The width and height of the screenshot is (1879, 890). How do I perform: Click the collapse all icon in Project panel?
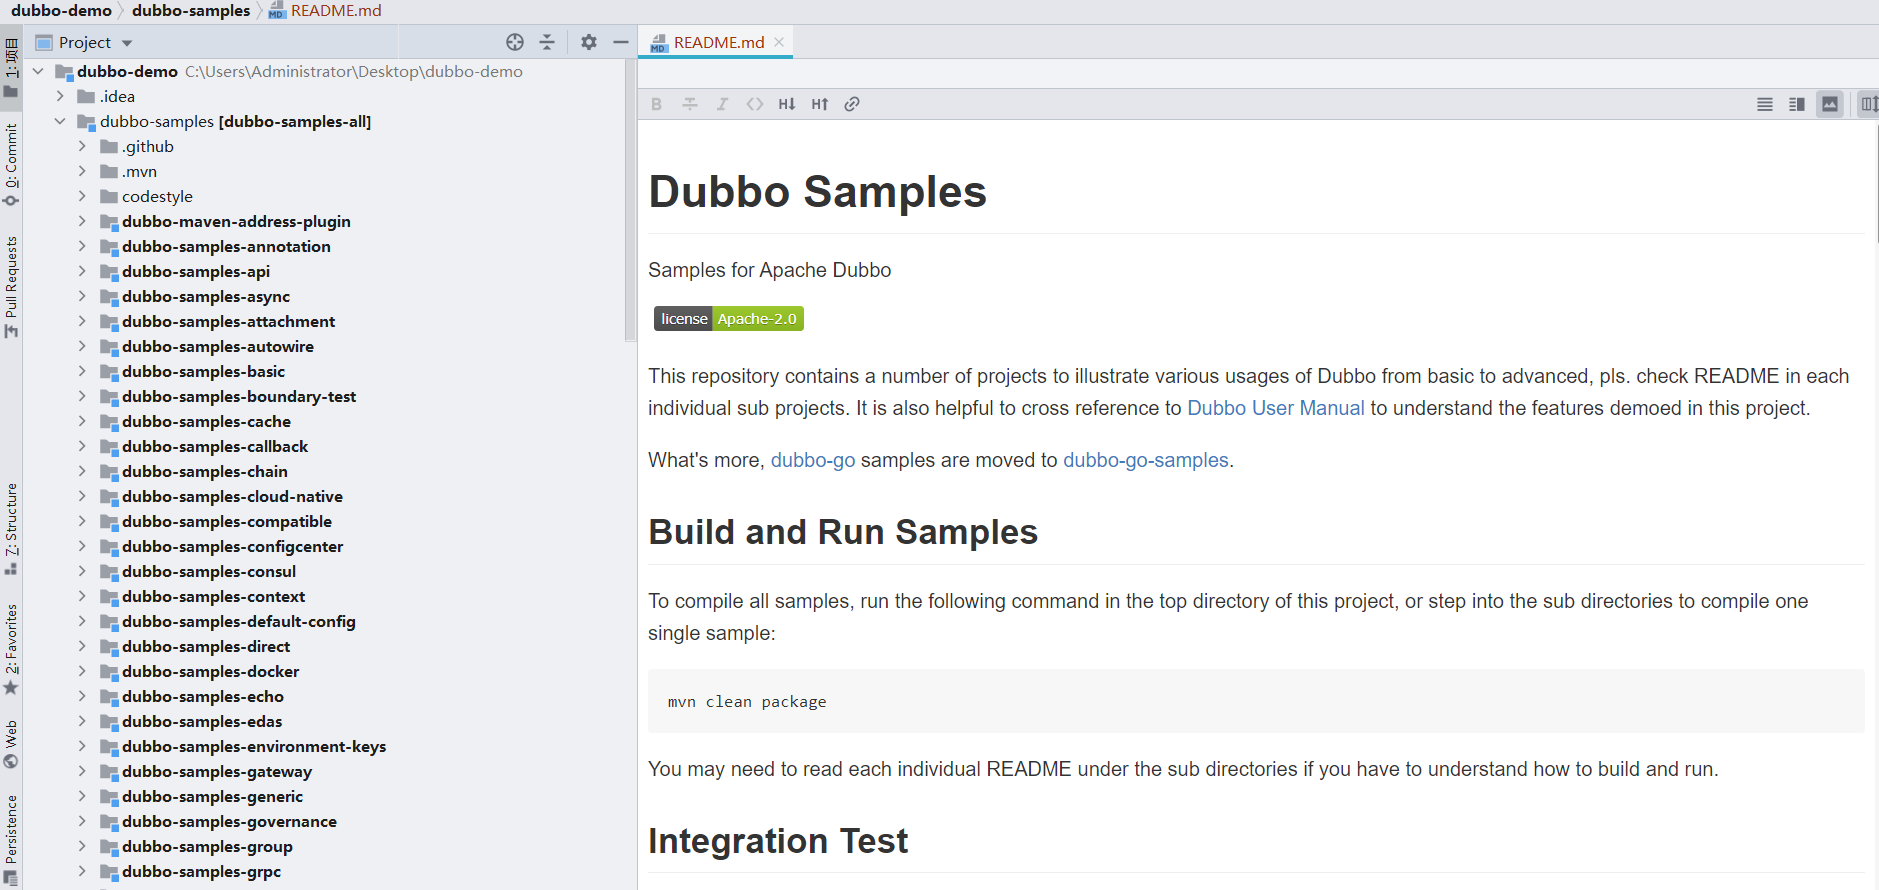(547, 42)
